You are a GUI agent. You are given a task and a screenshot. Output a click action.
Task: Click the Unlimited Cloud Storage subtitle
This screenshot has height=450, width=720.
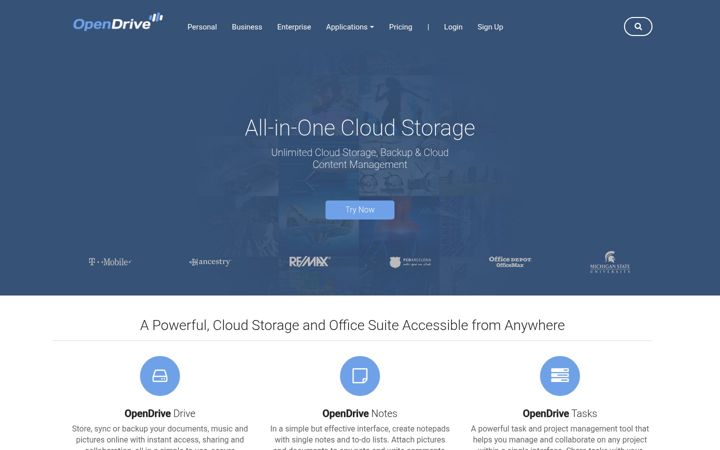pyautogui.click(x=360, y=158)
